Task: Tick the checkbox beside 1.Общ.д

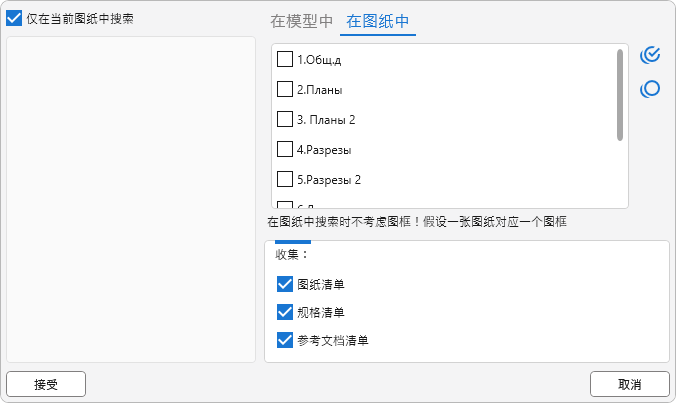Action: [x=285, y=59]
